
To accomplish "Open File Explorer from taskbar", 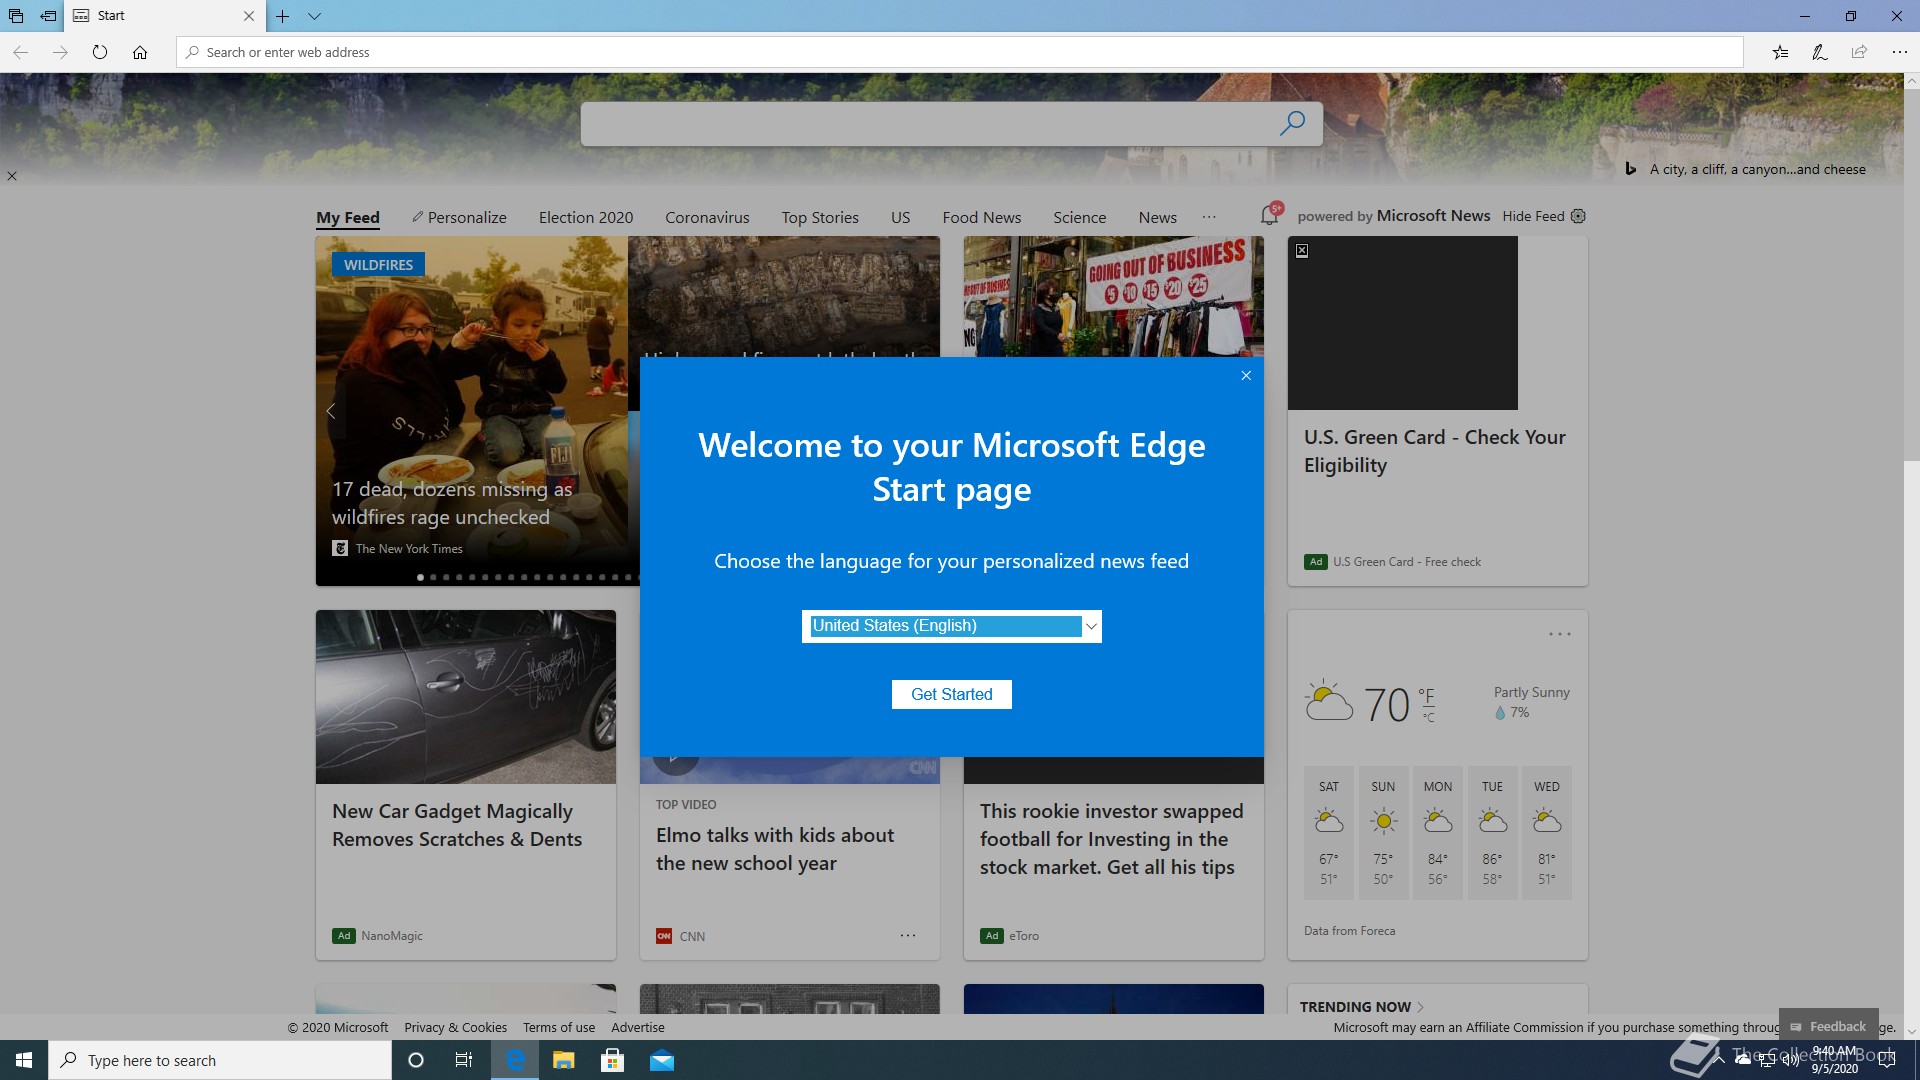I will point(564,1060).
